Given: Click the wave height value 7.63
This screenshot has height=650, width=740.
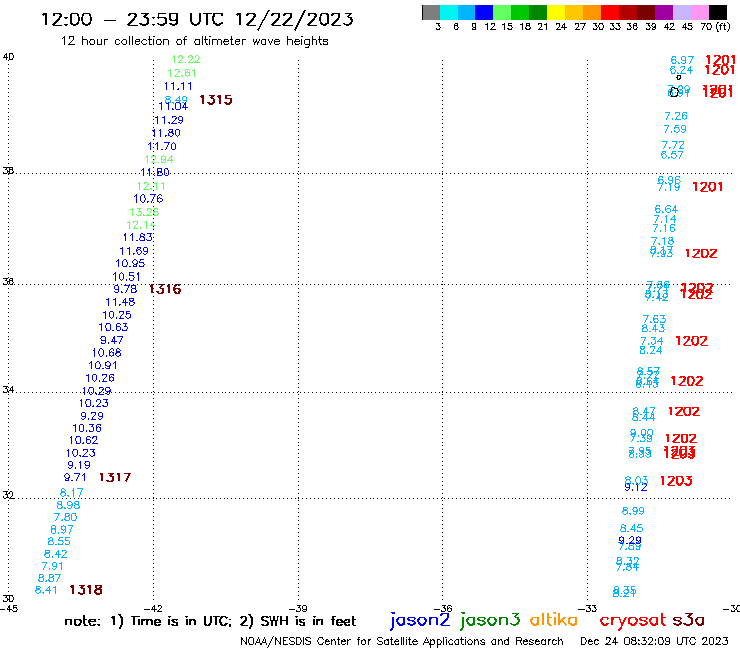Looking at the screenshot, I should [655, 320].
